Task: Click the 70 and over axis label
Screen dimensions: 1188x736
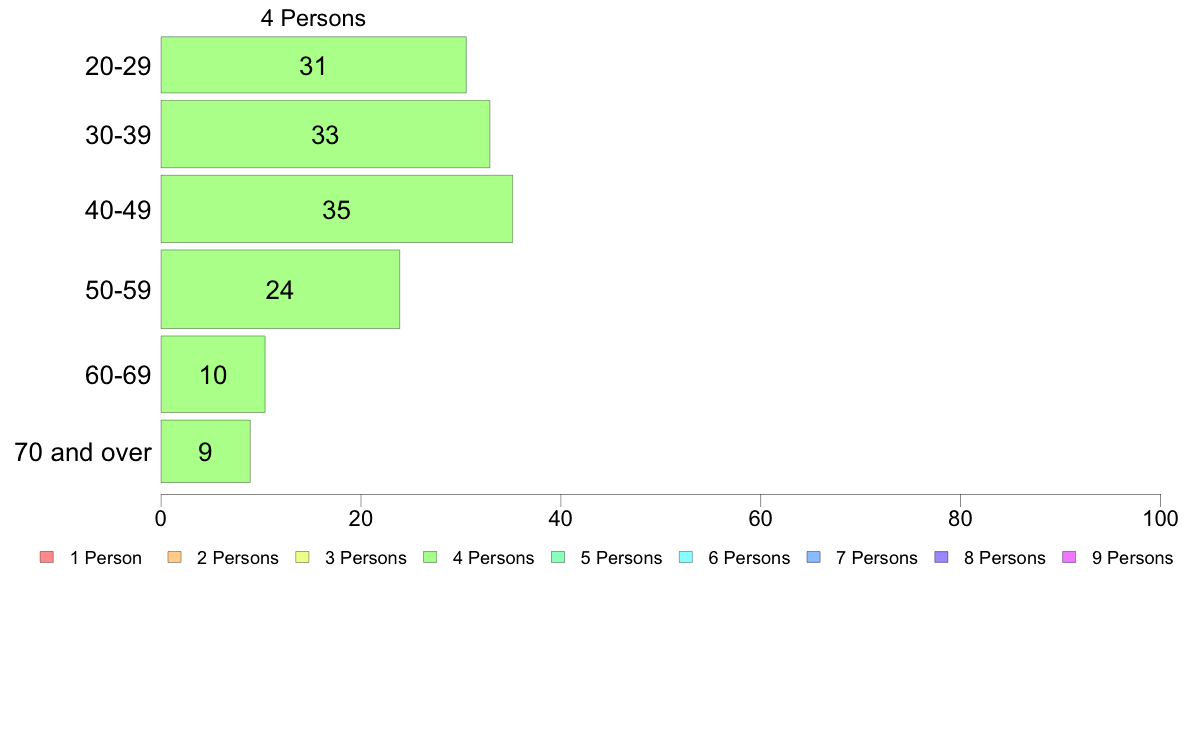Action: point(83,453)
